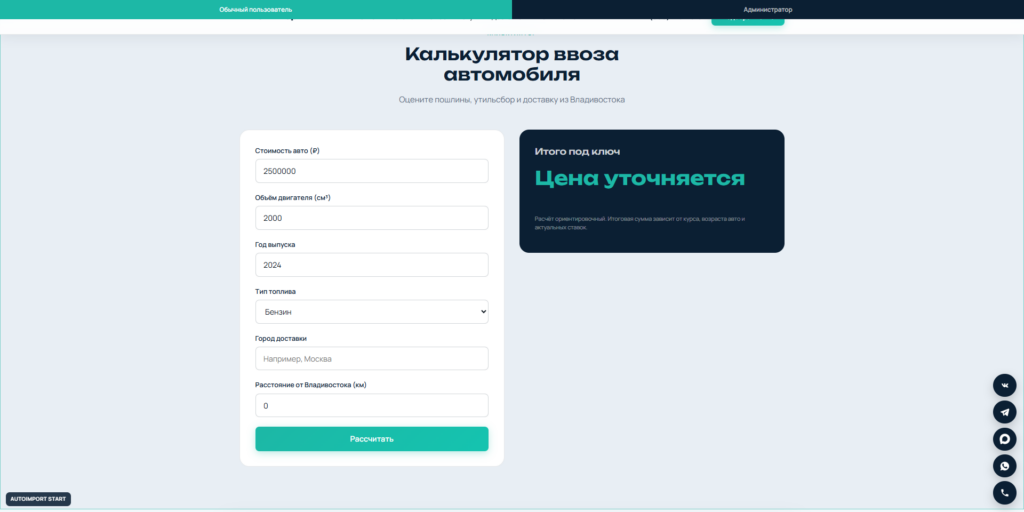Switch to Обычный пользователь tab
This screenshot has height=512, width=1024.
click(x=256, y=9)
